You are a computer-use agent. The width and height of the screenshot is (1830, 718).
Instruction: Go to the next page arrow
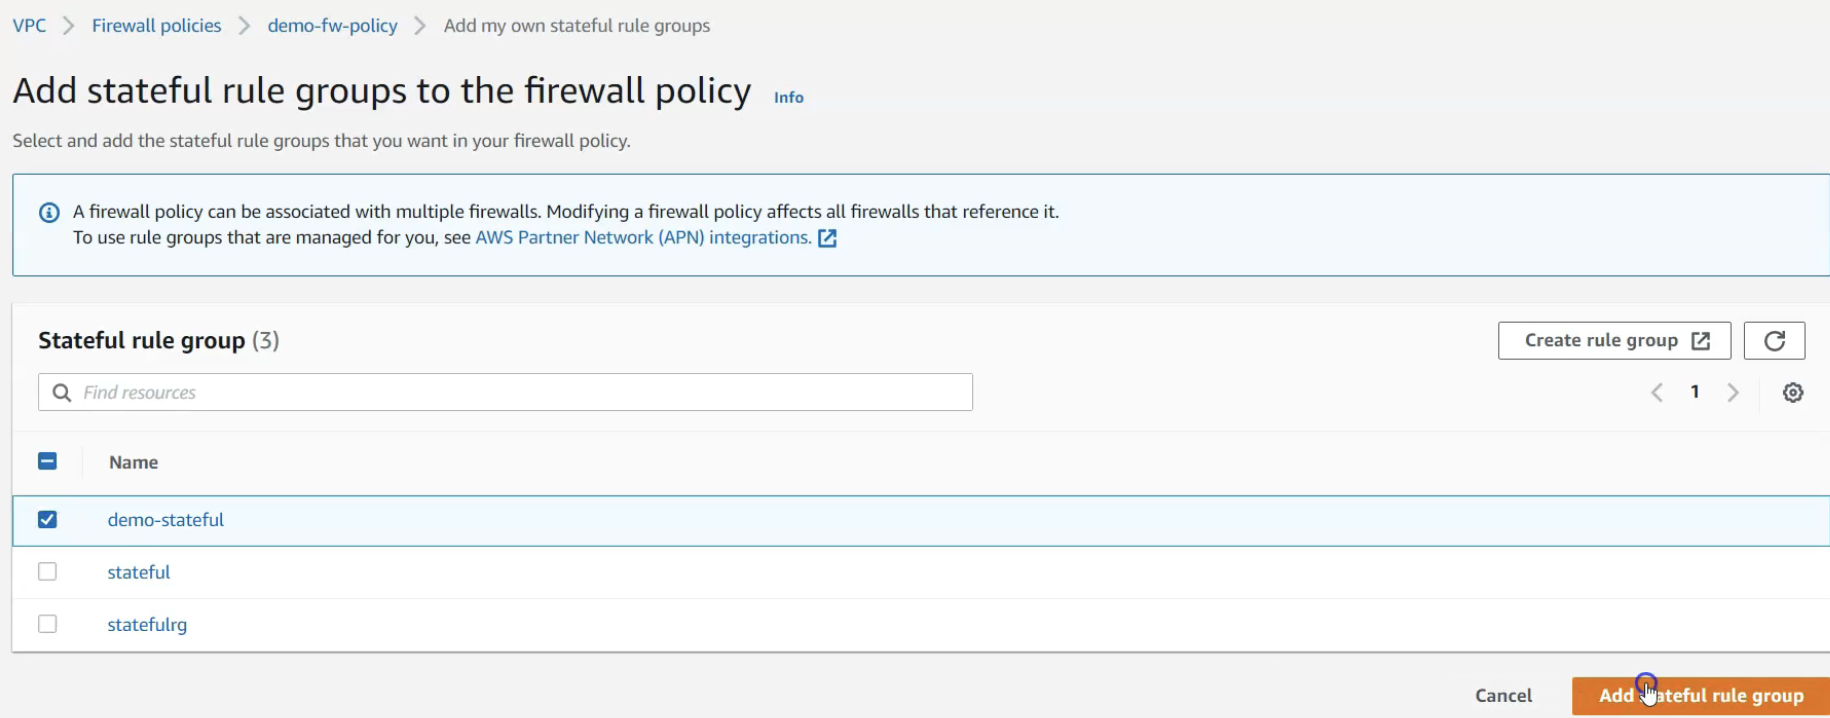pyautogui.click(x=1733, y=393)
